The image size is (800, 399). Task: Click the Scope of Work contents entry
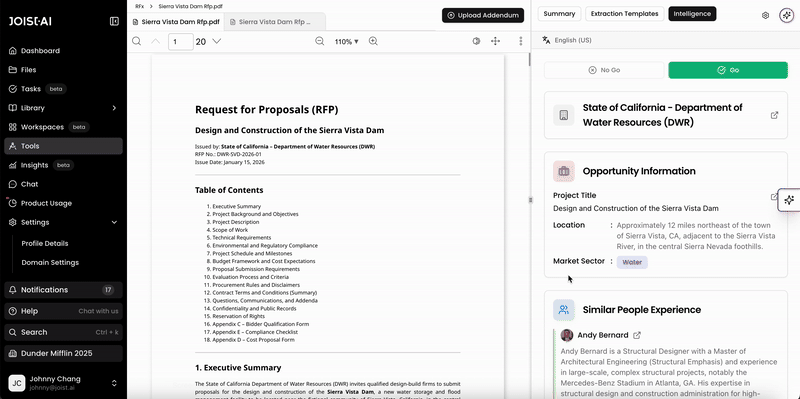click(x=231, y=230)
